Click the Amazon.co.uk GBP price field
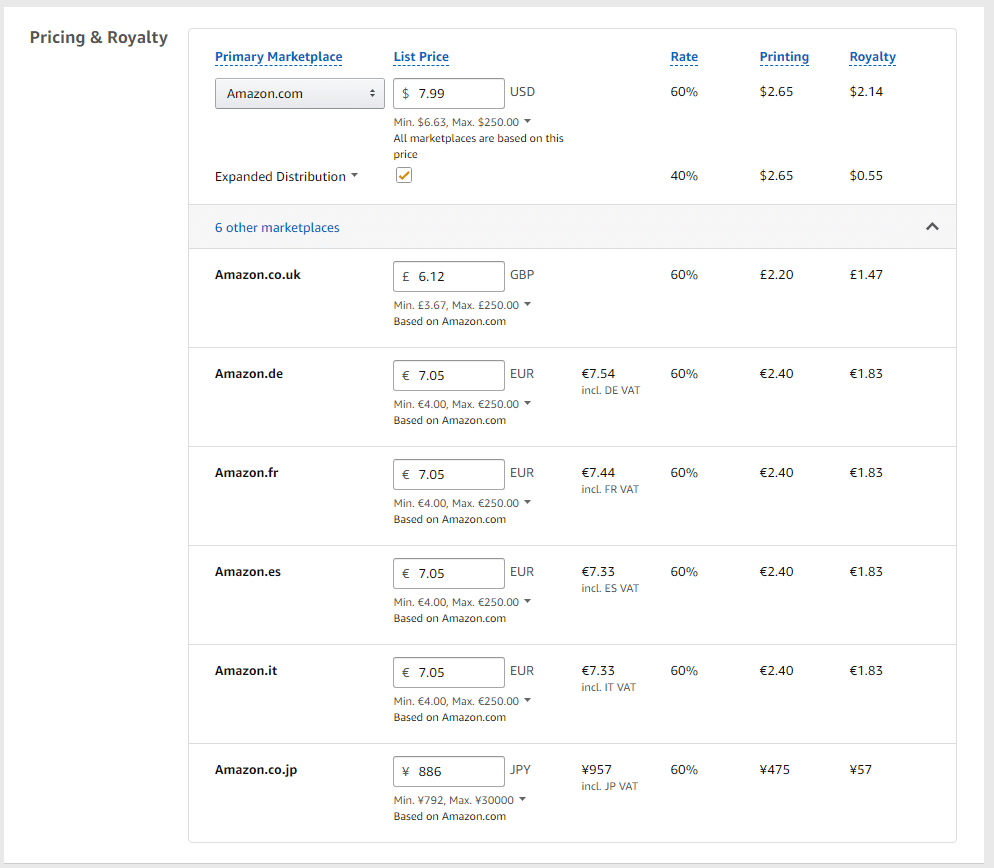This screenshot has width=994, height=868. coord(449,276)
